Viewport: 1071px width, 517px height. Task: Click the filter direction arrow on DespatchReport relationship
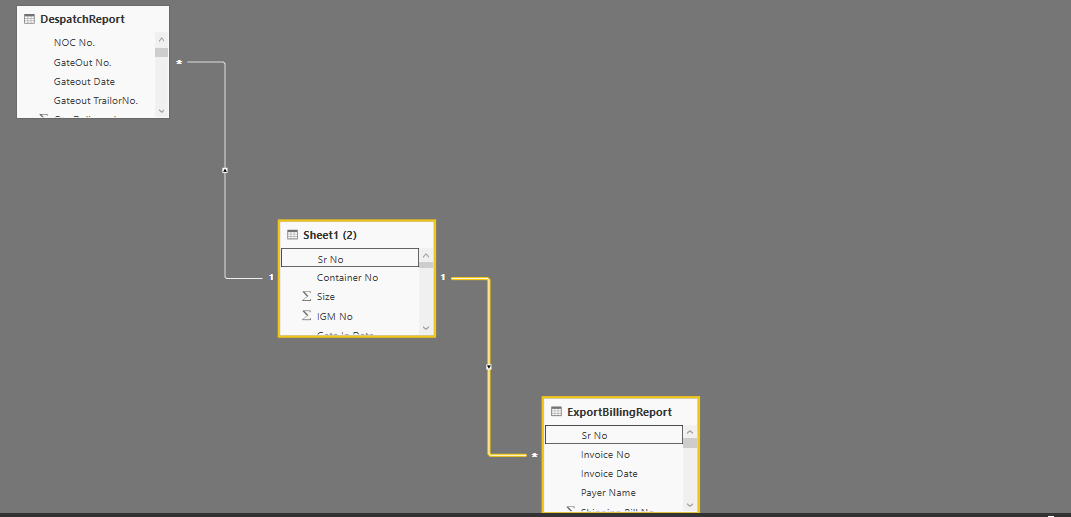225,170
